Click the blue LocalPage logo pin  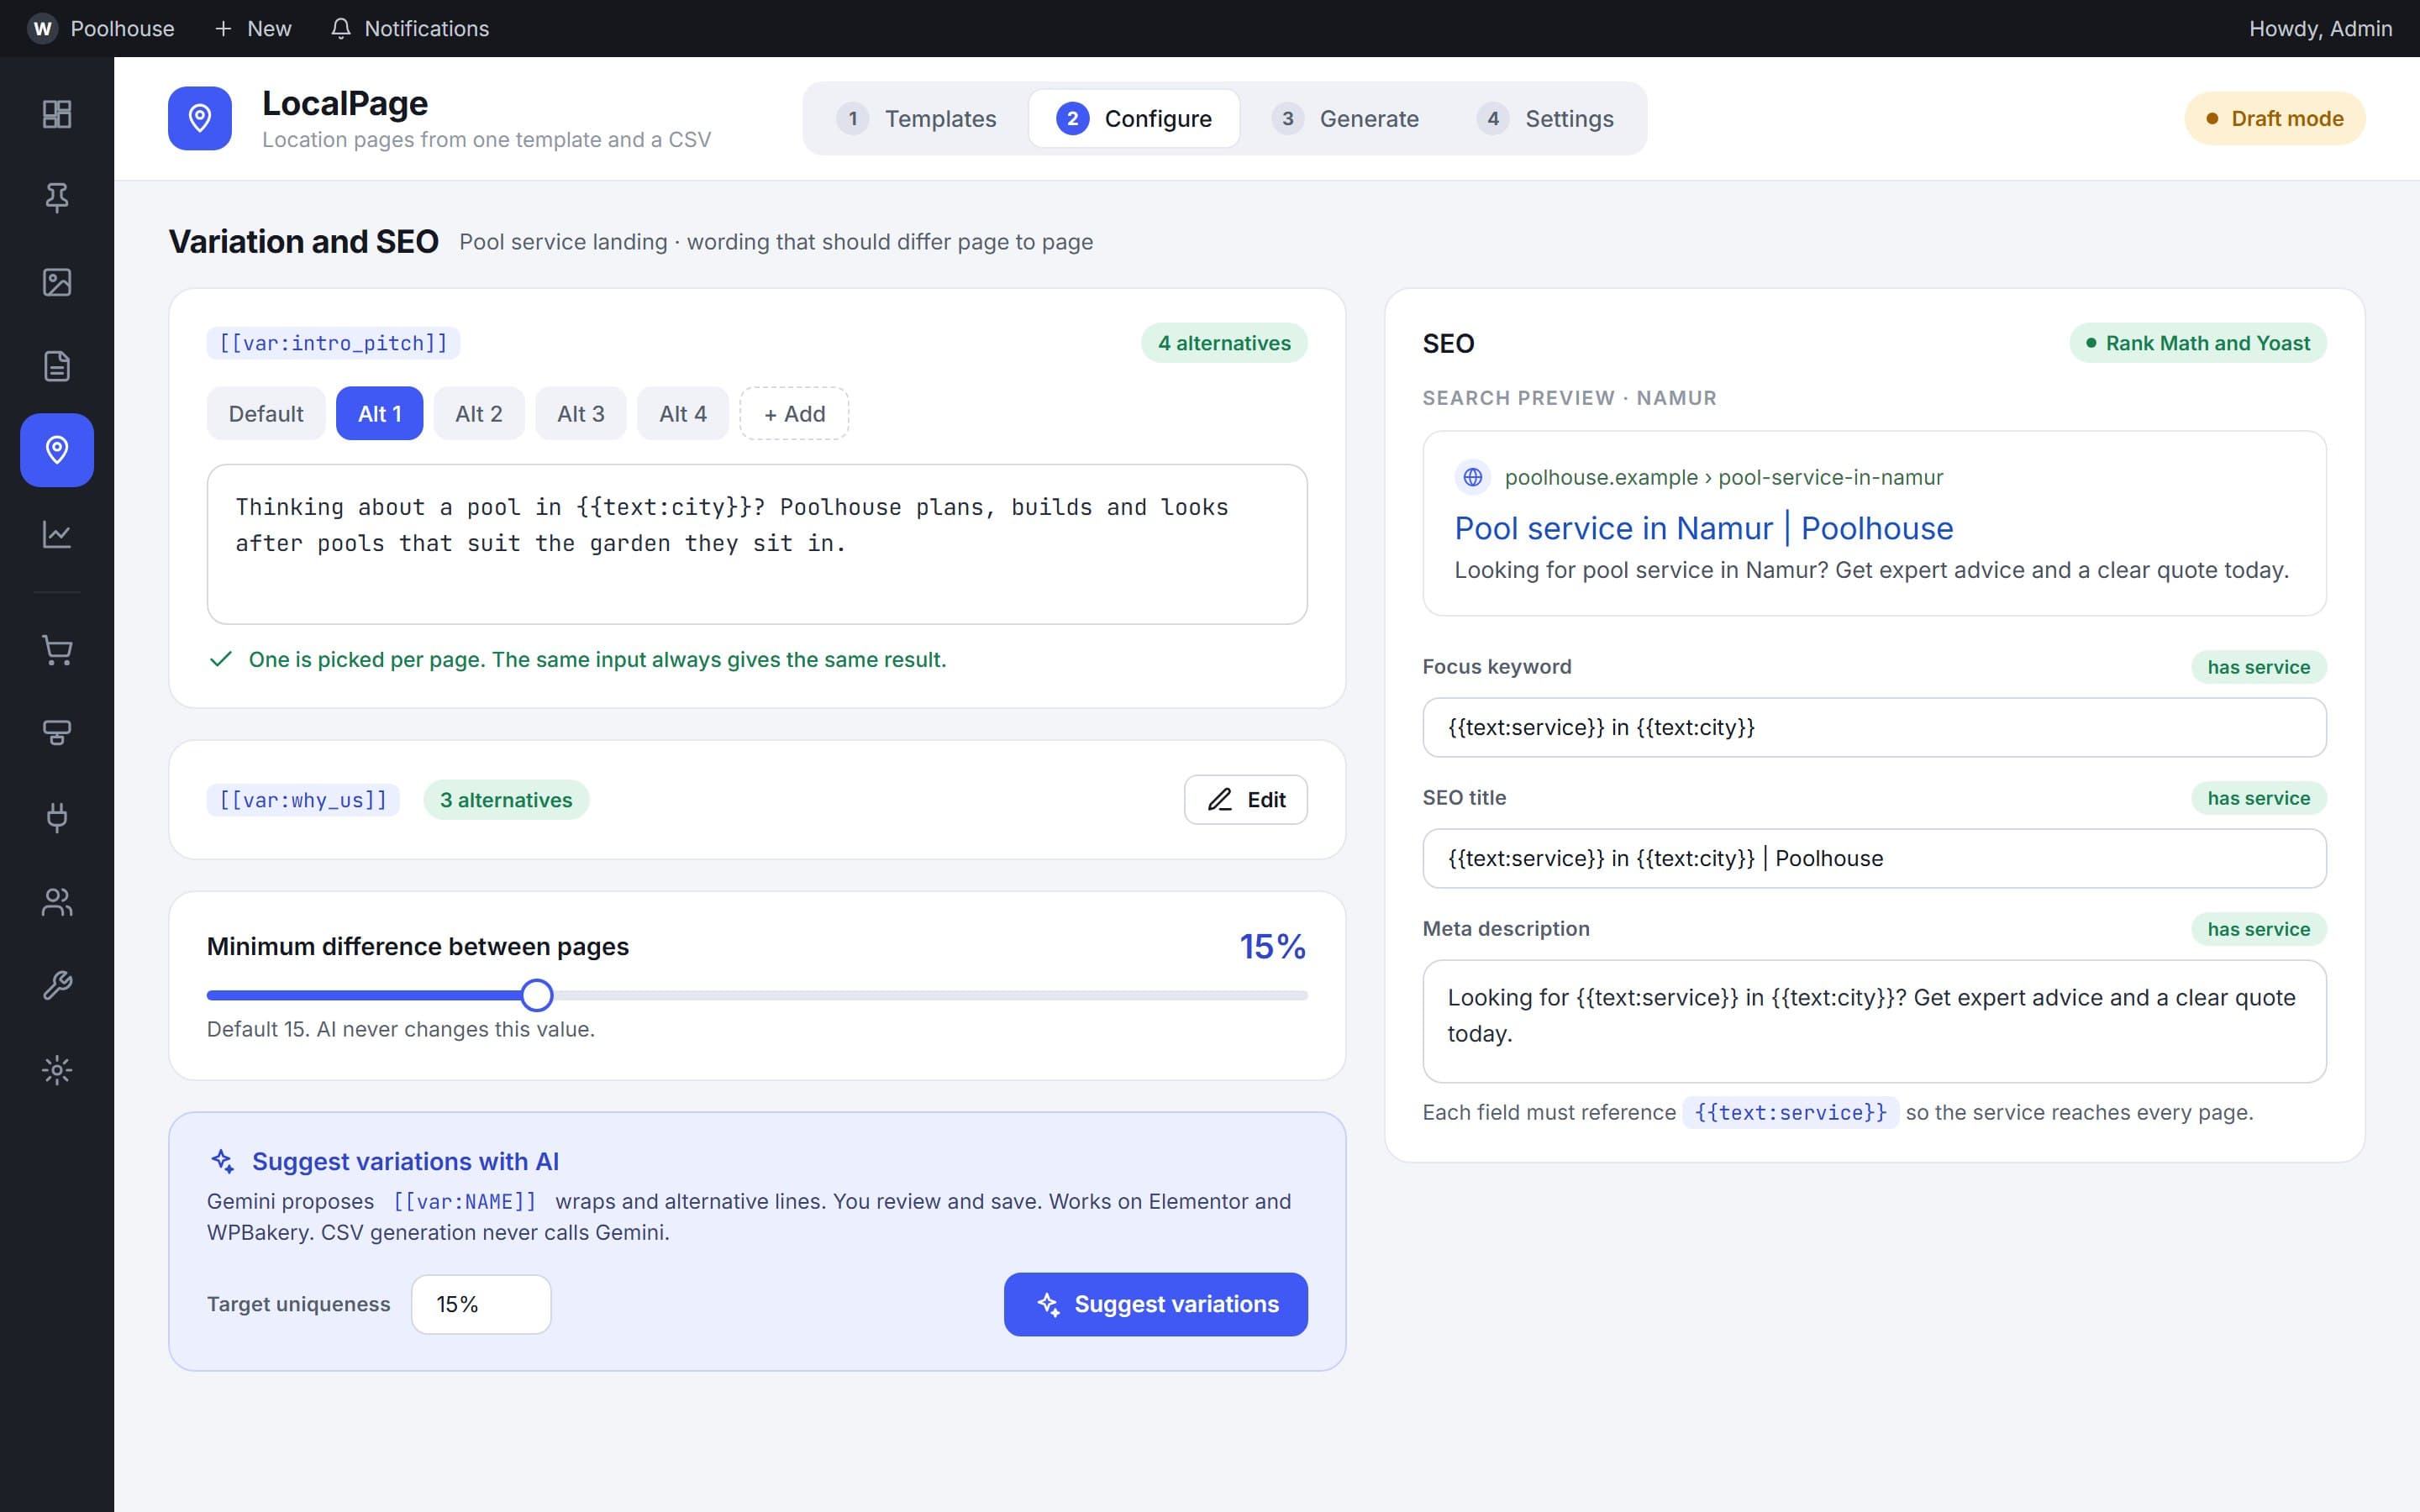coord(200,118)
